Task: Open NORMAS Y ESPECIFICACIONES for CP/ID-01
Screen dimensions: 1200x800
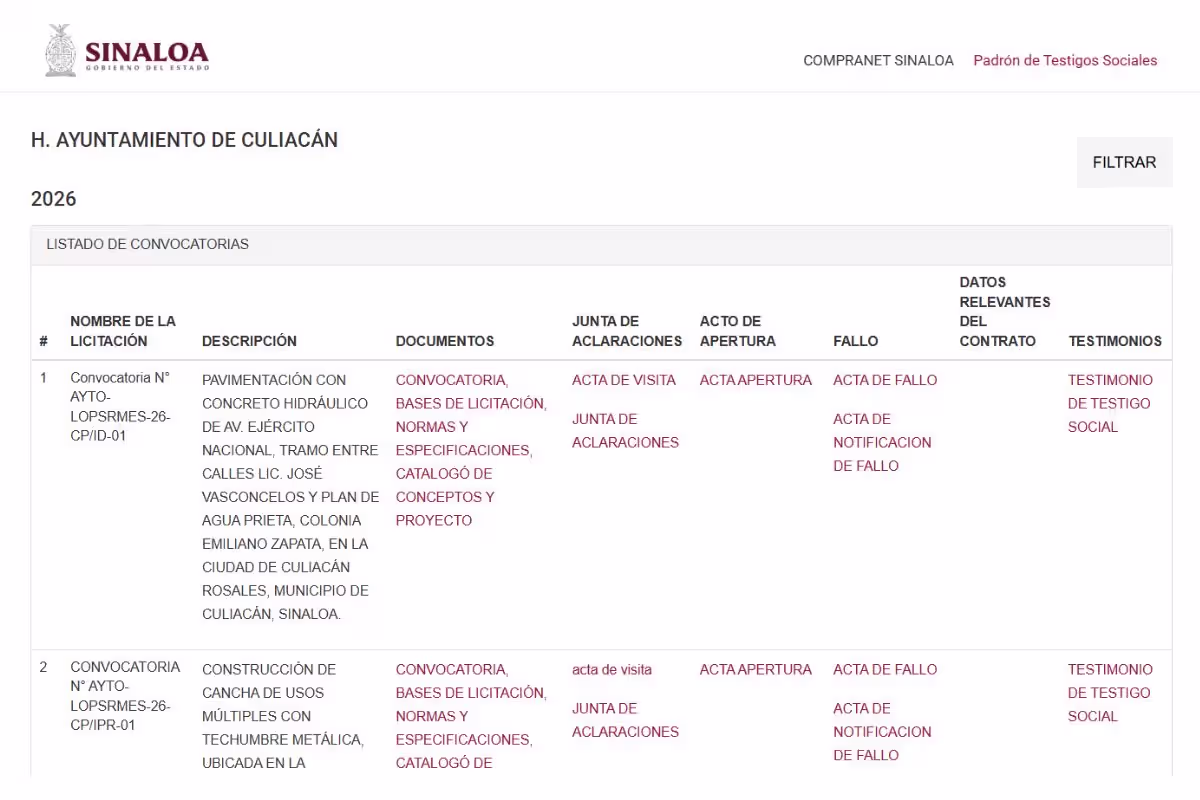Action: 464,438
